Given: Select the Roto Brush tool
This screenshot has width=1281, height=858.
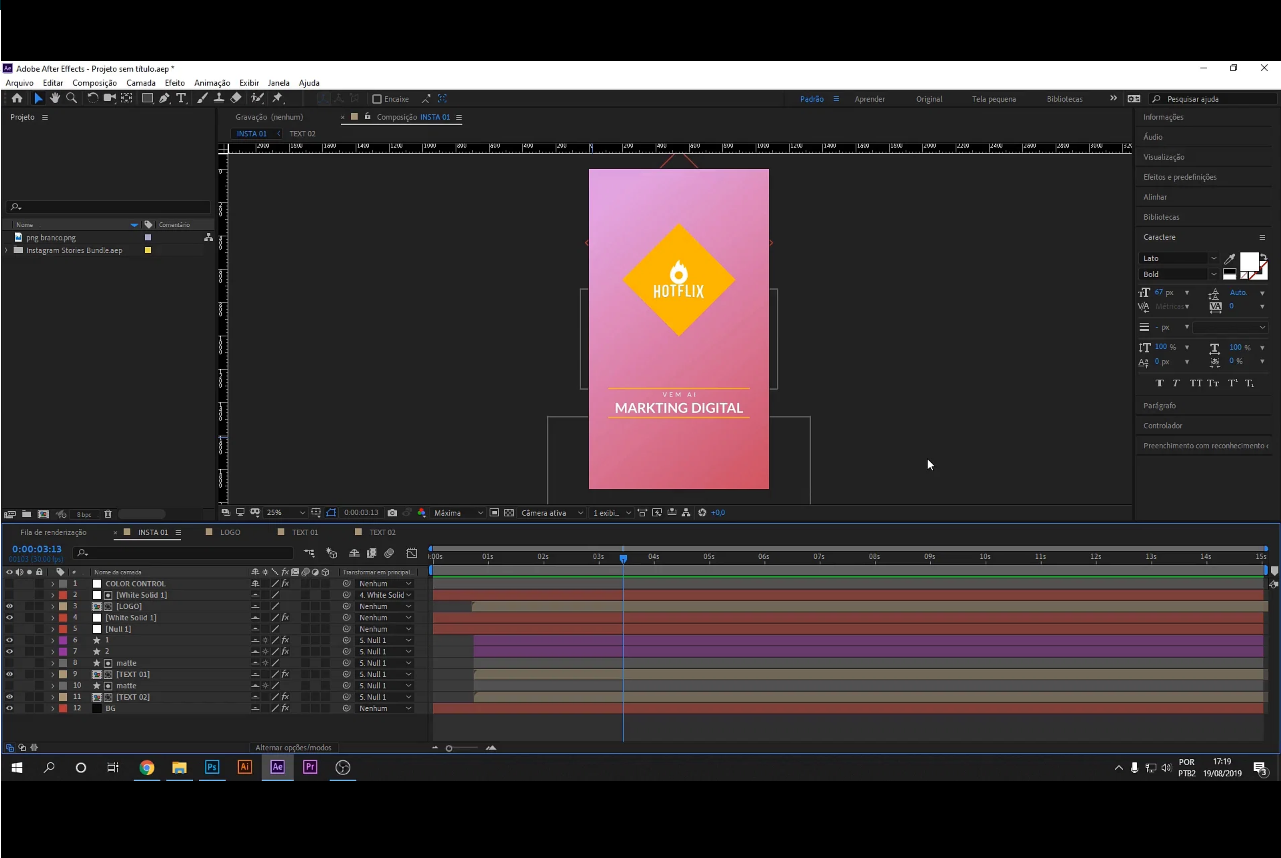Looking at the screenshot, I should (x=258, y=99).
